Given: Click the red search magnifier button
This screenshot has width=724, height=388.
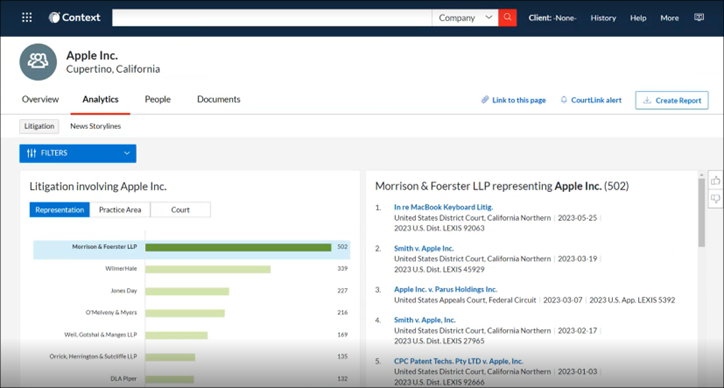Looking at the screenshot, I should tap(507, 18).
